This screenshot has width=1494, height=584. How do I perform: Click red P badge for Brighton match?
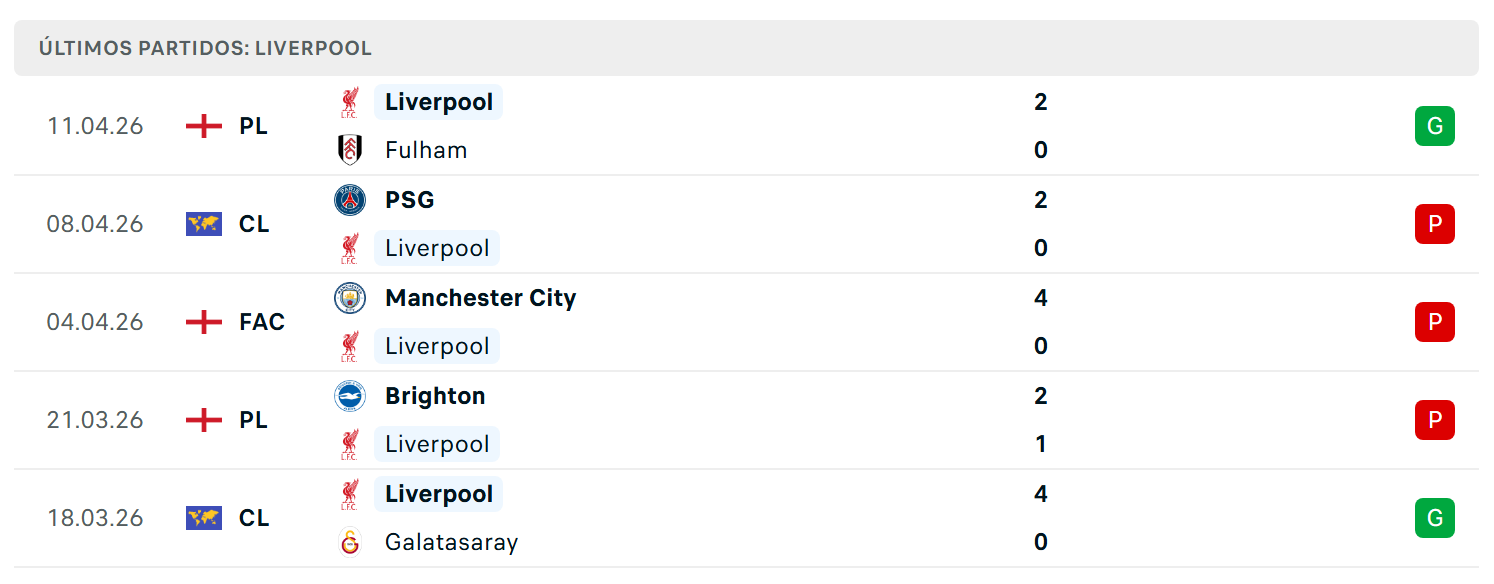1435,420
